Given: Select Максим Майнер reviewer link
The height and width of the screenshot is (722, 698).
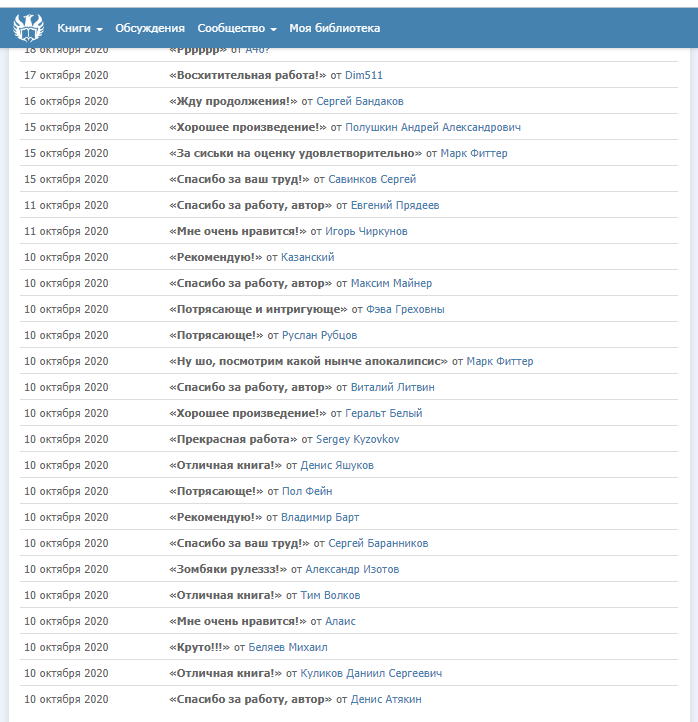Looking at the screenshot, I should point(391,283).
